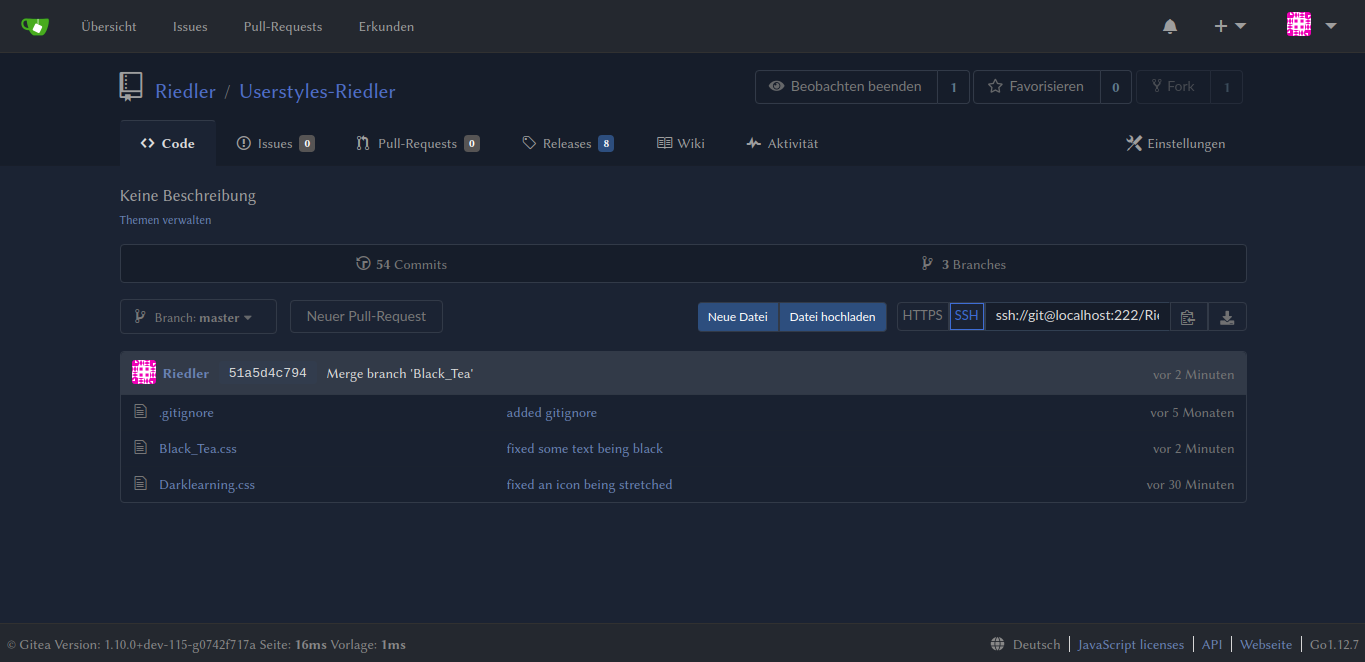Click the repository book icon
This screenshot has height=662, width=1365.
pyautogui.click(x=131, y=88)
